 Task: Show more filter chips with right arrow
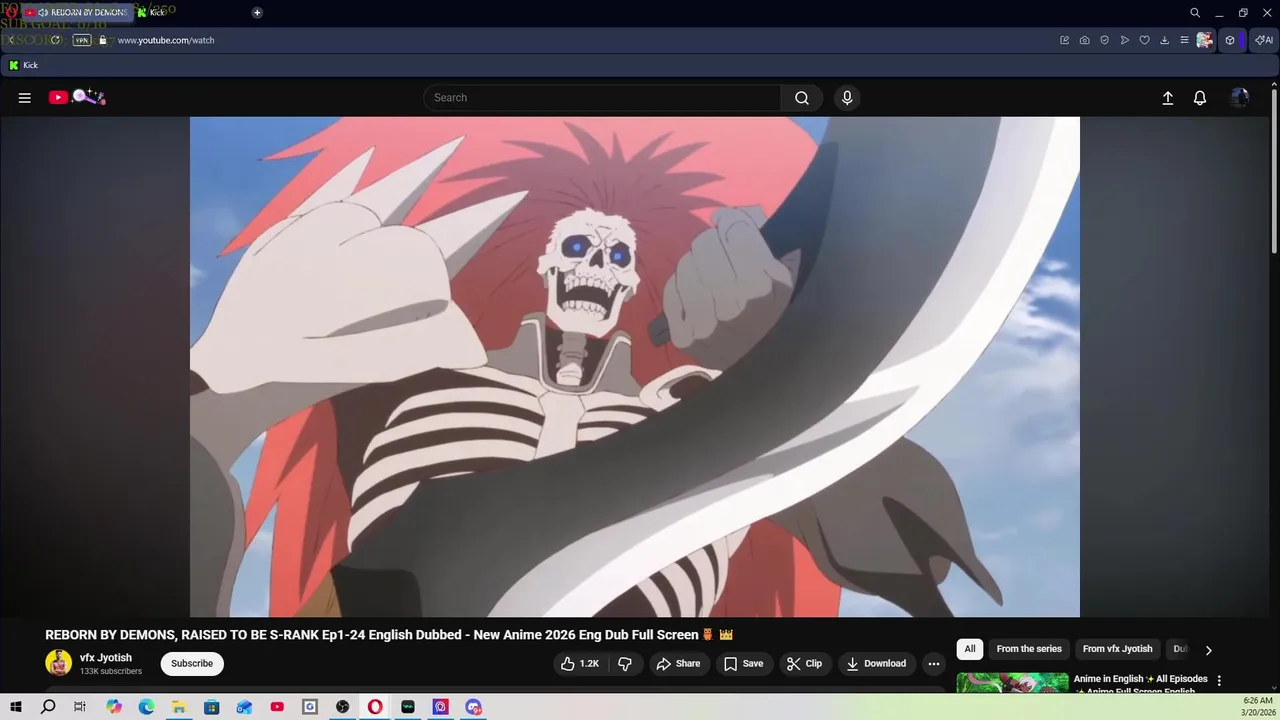click(x=1208, y=650)
